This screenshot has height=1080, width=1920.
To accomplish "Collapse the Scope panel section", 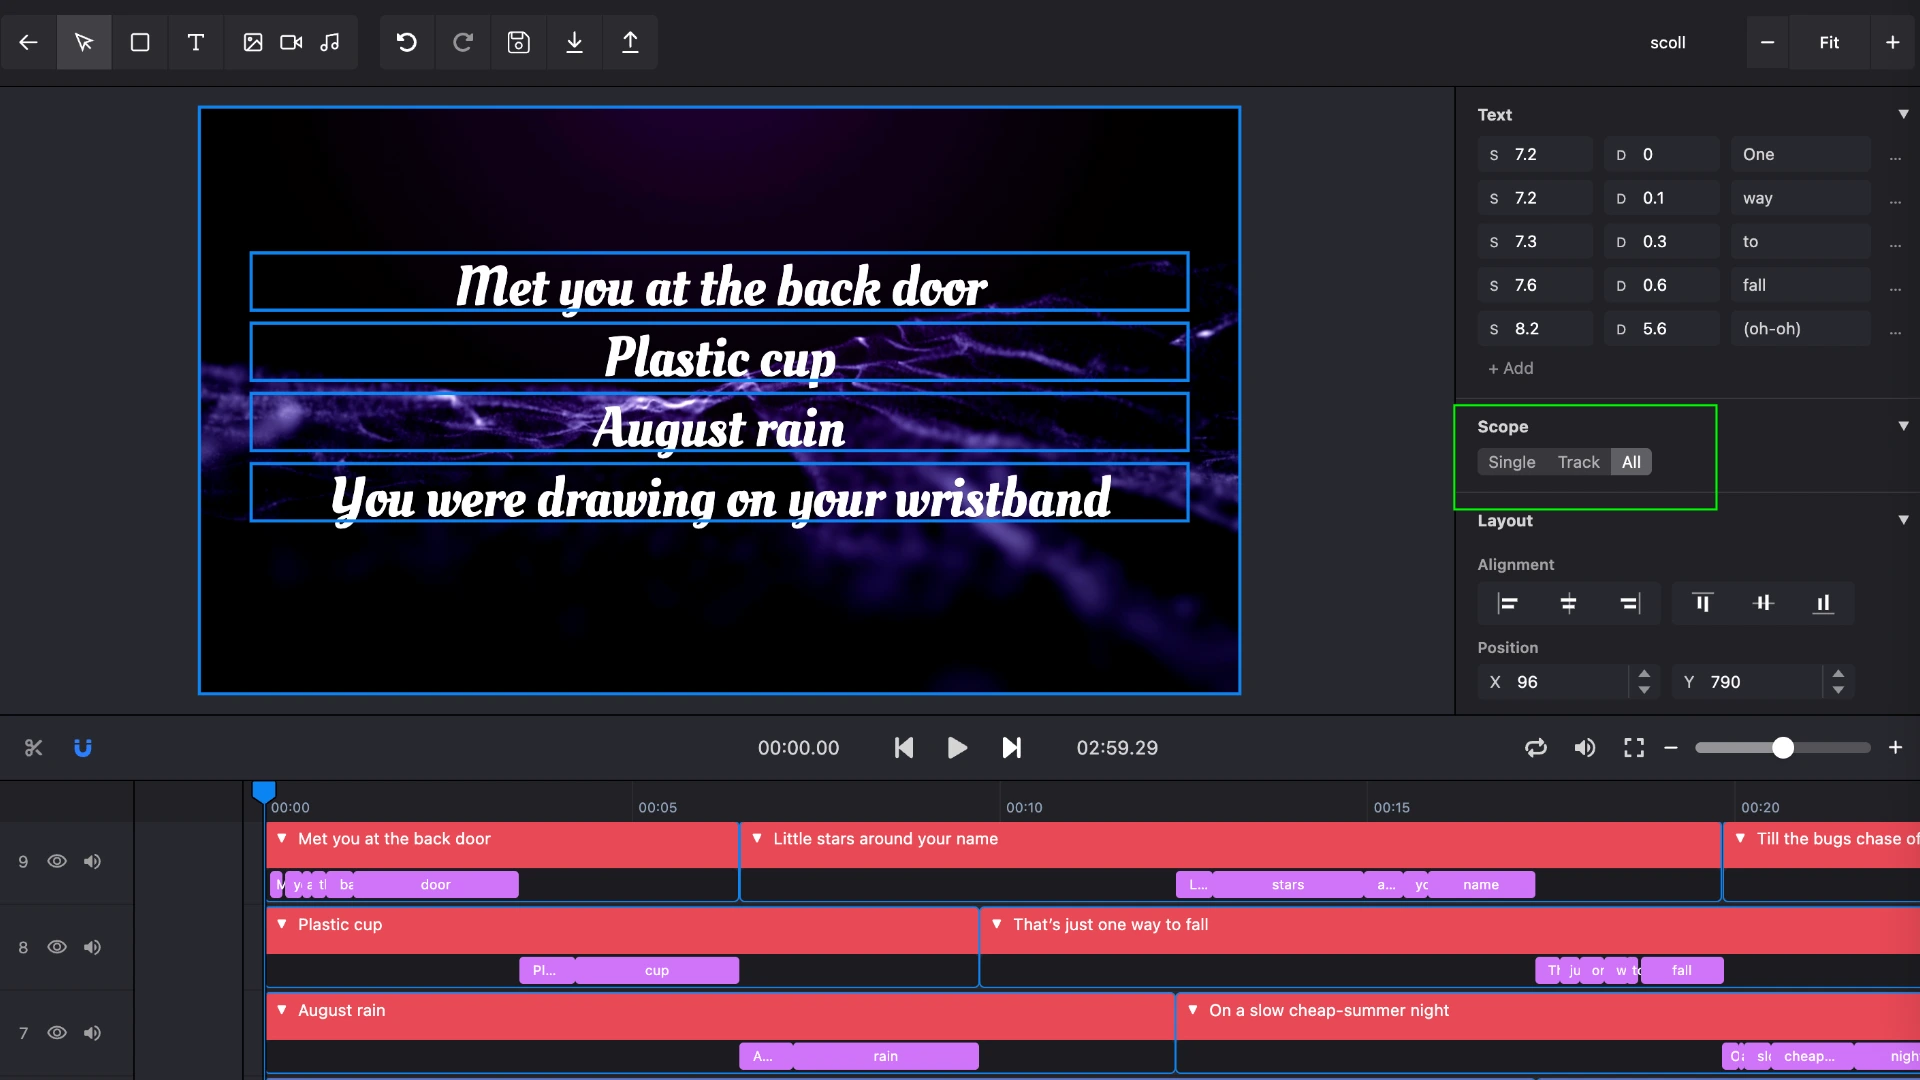I will 1903,426.
